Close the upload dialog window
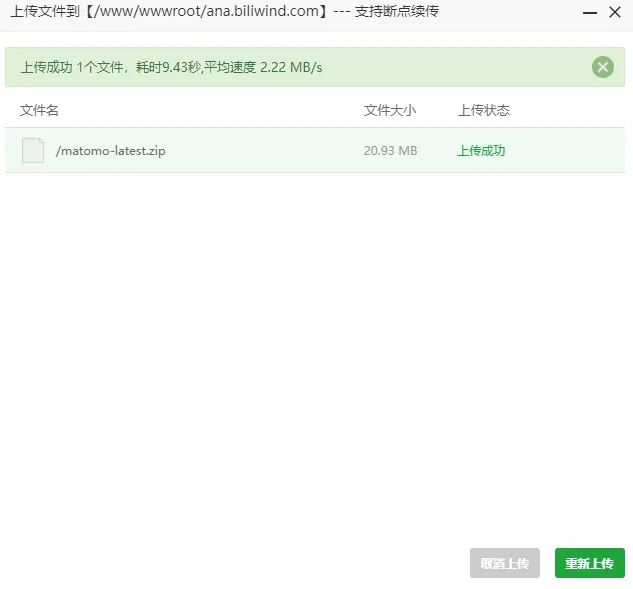 (614, 12)
